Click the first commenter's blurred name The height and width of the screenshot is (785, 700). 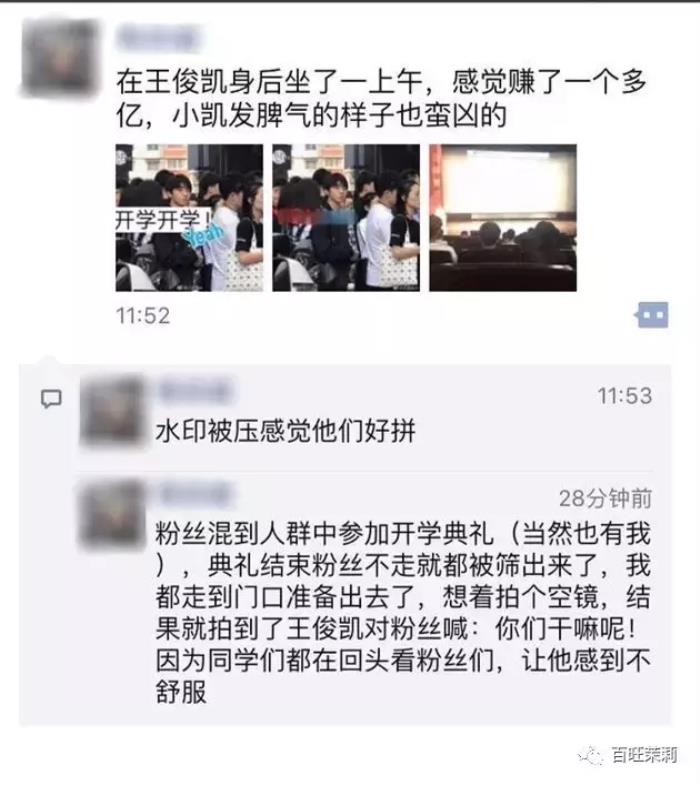click(x=195, y=391)
